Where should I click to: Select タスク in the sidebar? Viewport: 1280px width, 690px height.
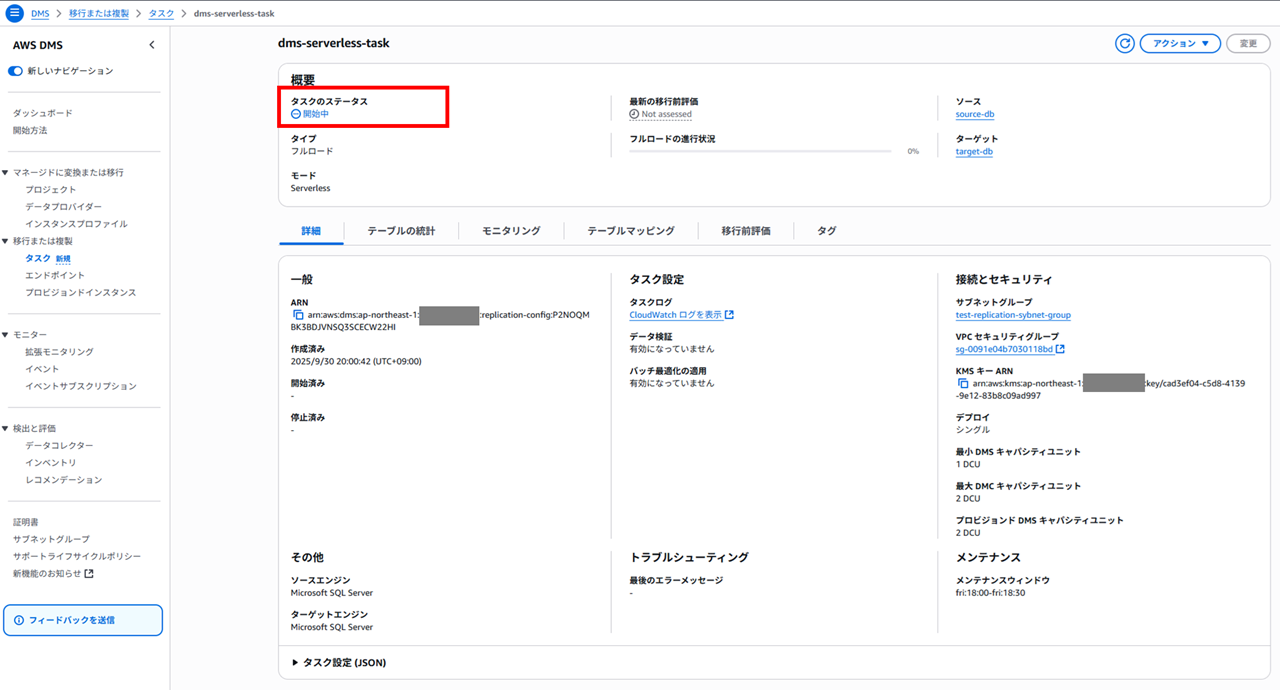point(38,258)
